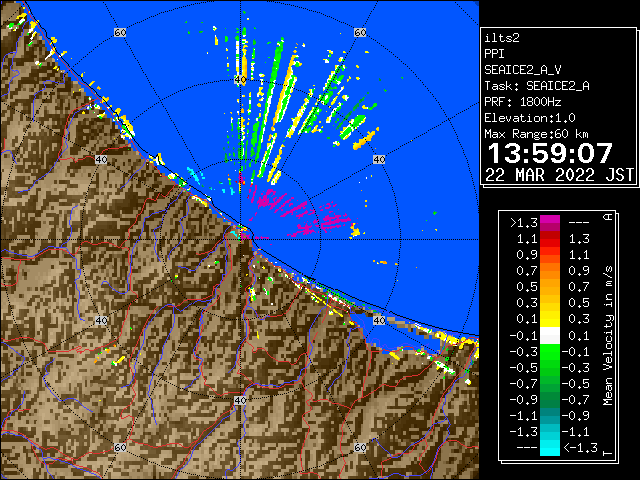Viewport: 640px width, 480px height.
Task: Click the '40' ring label east-southeast near the coast
Action: tap(379, 321)
